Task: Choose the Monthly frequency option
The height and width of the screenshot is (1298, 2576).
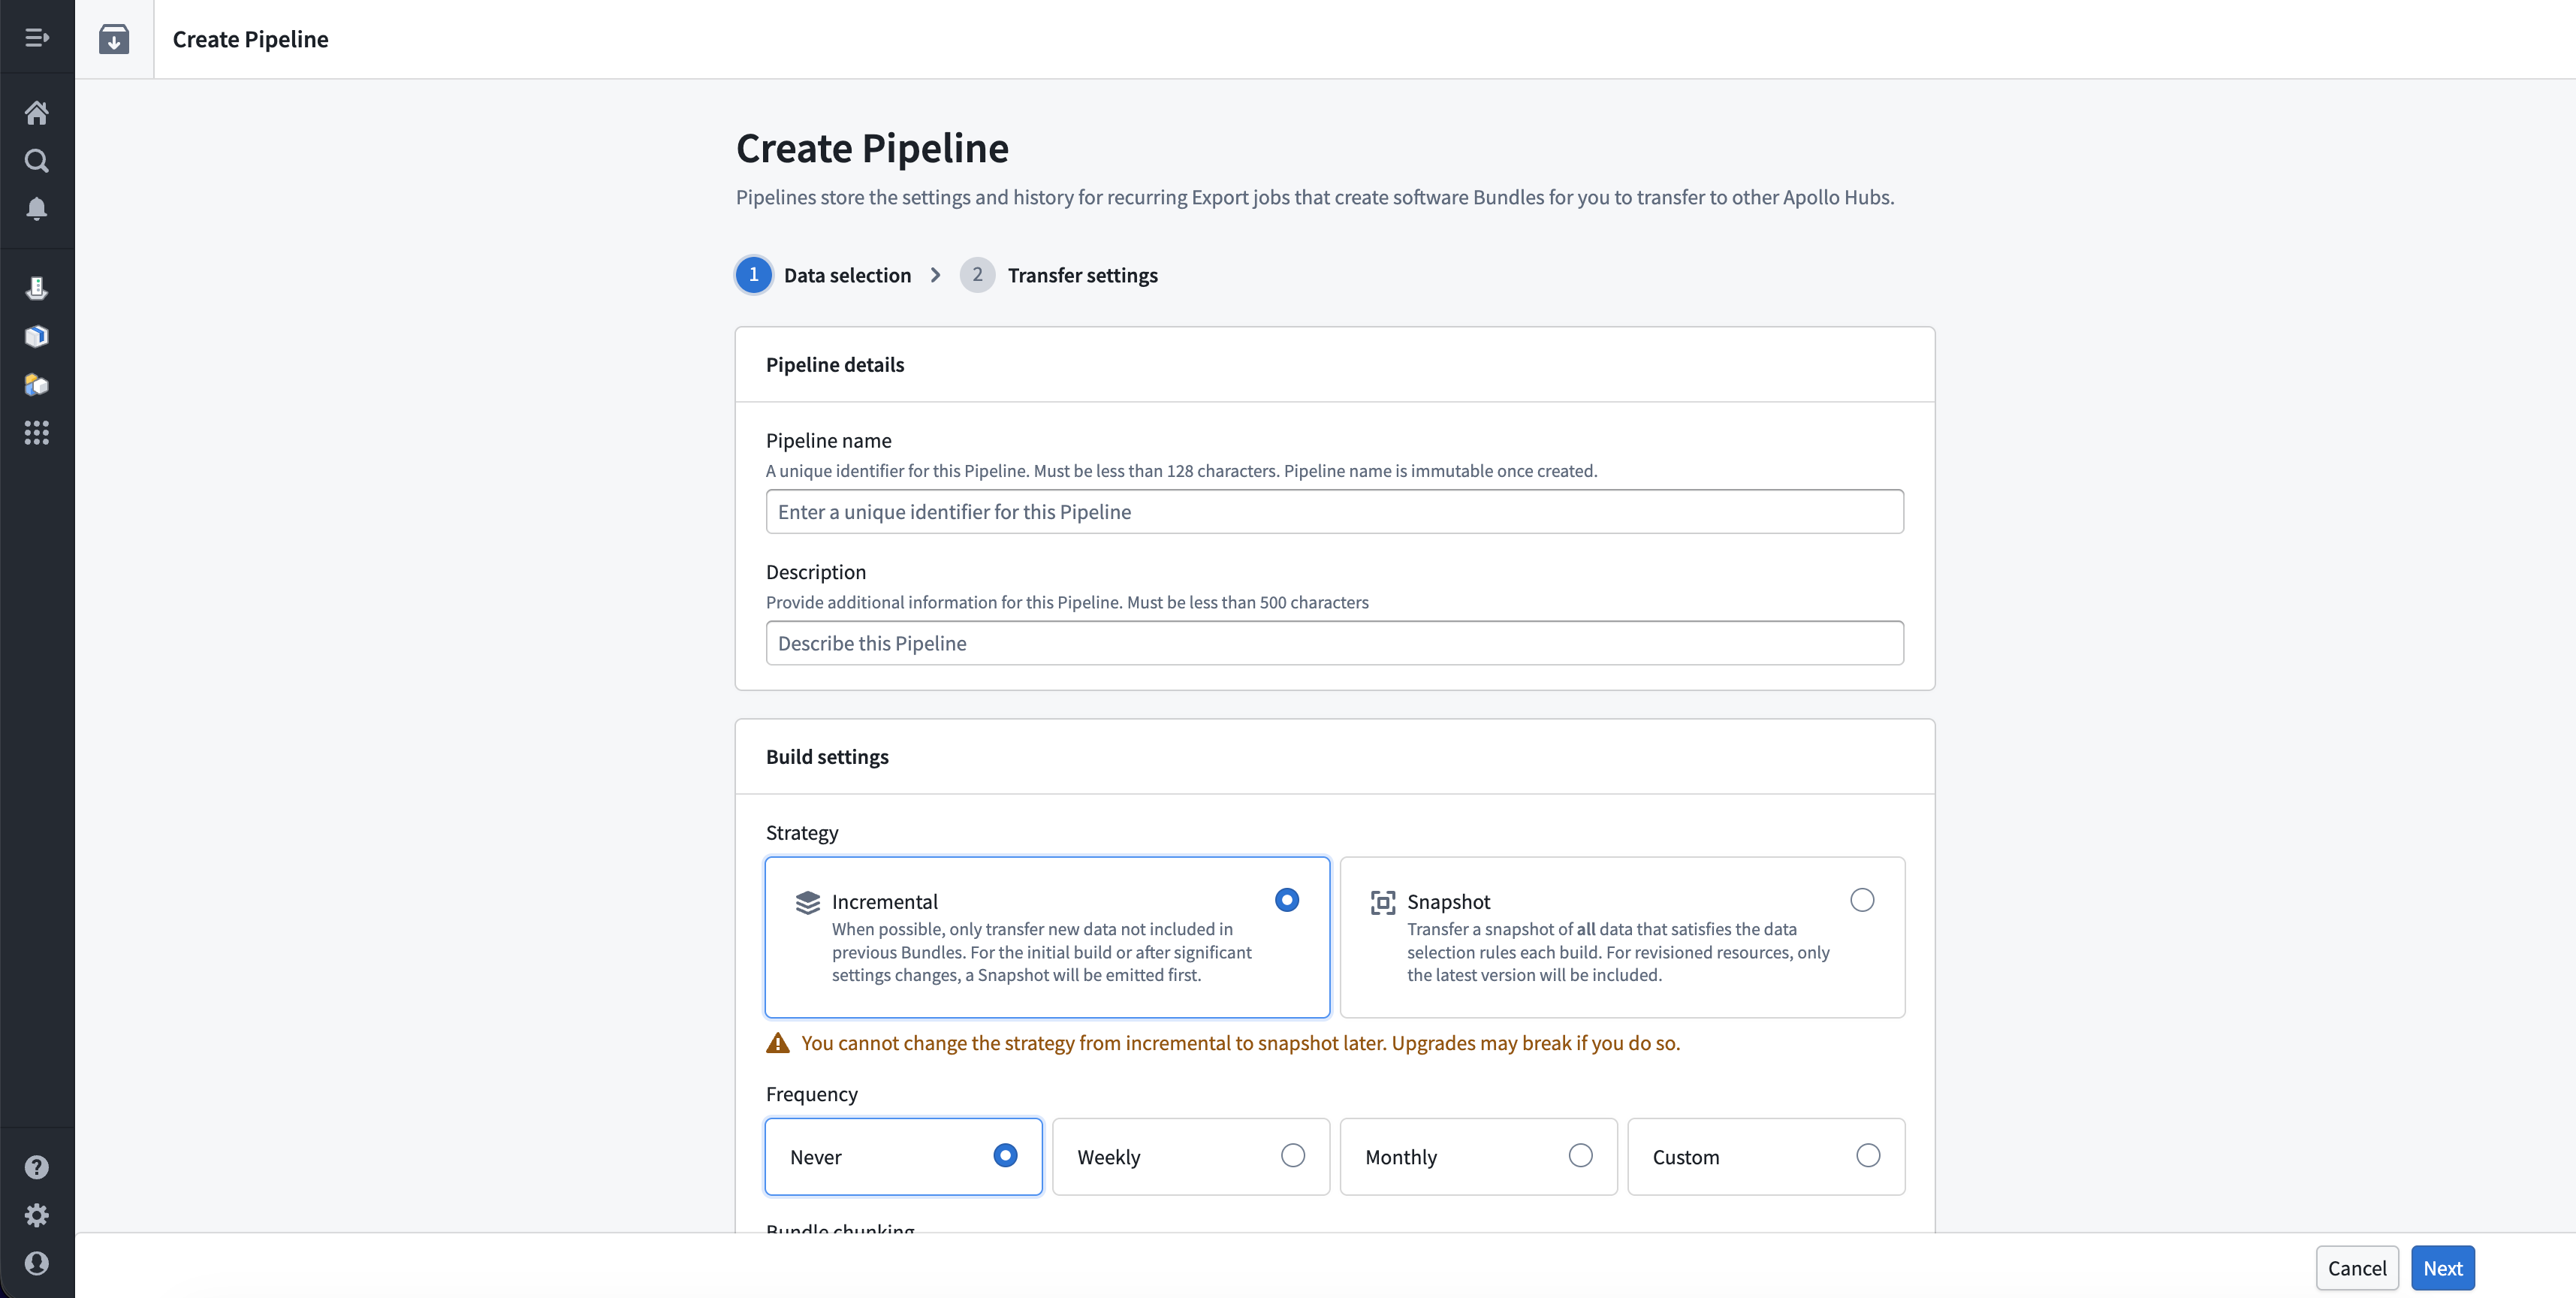Action: tap(1479, 1157)
